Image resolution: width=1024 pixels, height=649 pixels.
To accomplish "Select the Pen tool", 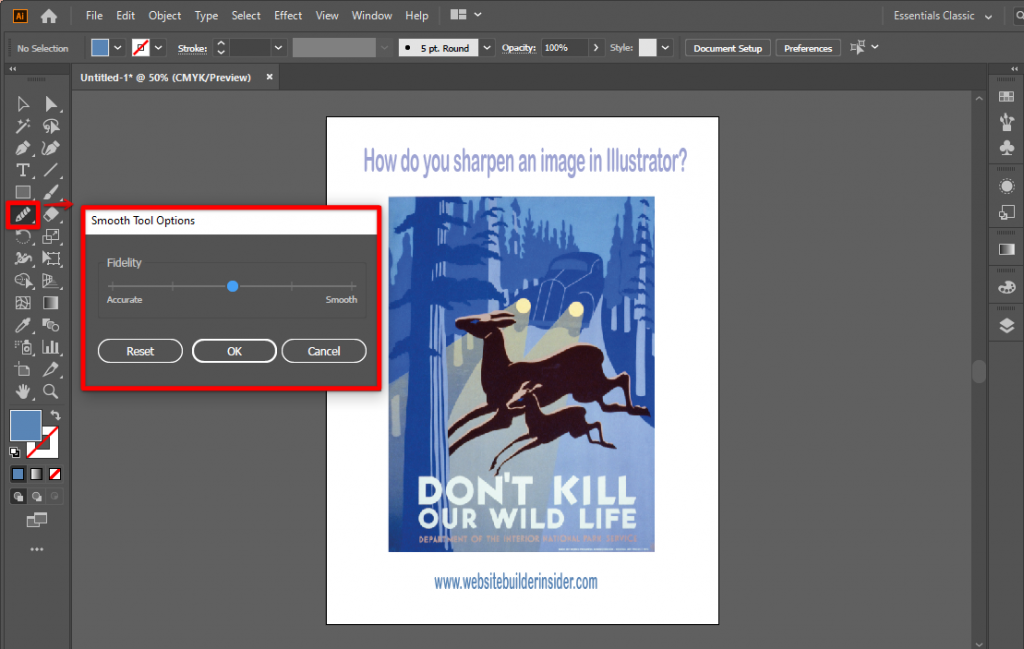I will 24,146.
